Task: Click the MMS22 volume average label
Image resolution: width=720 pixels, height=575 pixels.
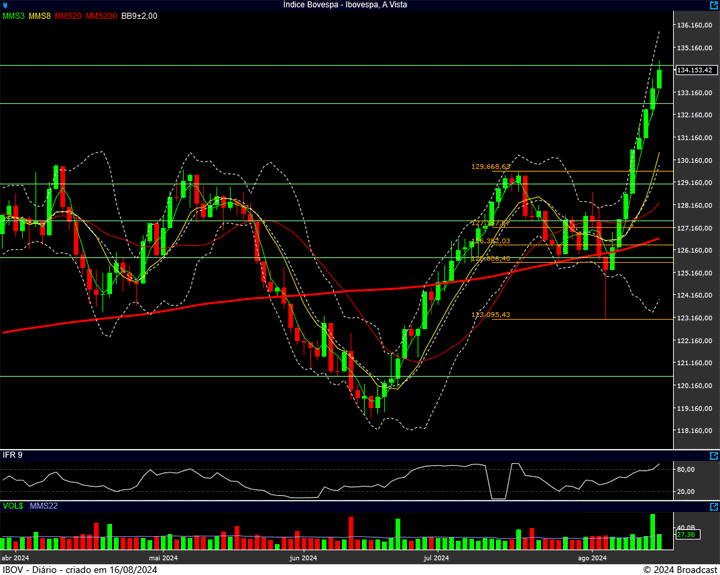Action: click(x=44, y=507)
